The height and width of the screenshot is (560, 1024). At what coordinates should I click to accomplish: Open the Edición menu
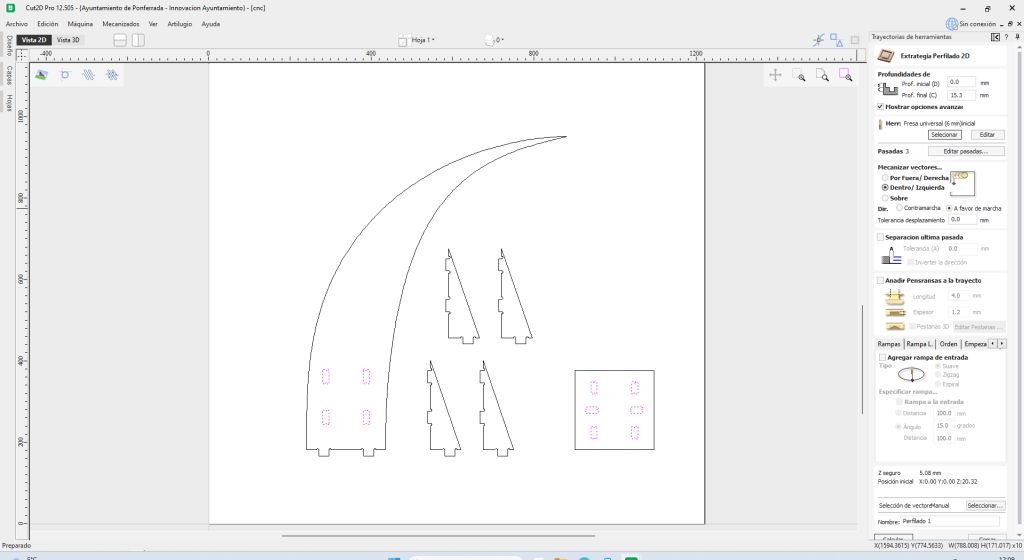[x=48, y=24]
